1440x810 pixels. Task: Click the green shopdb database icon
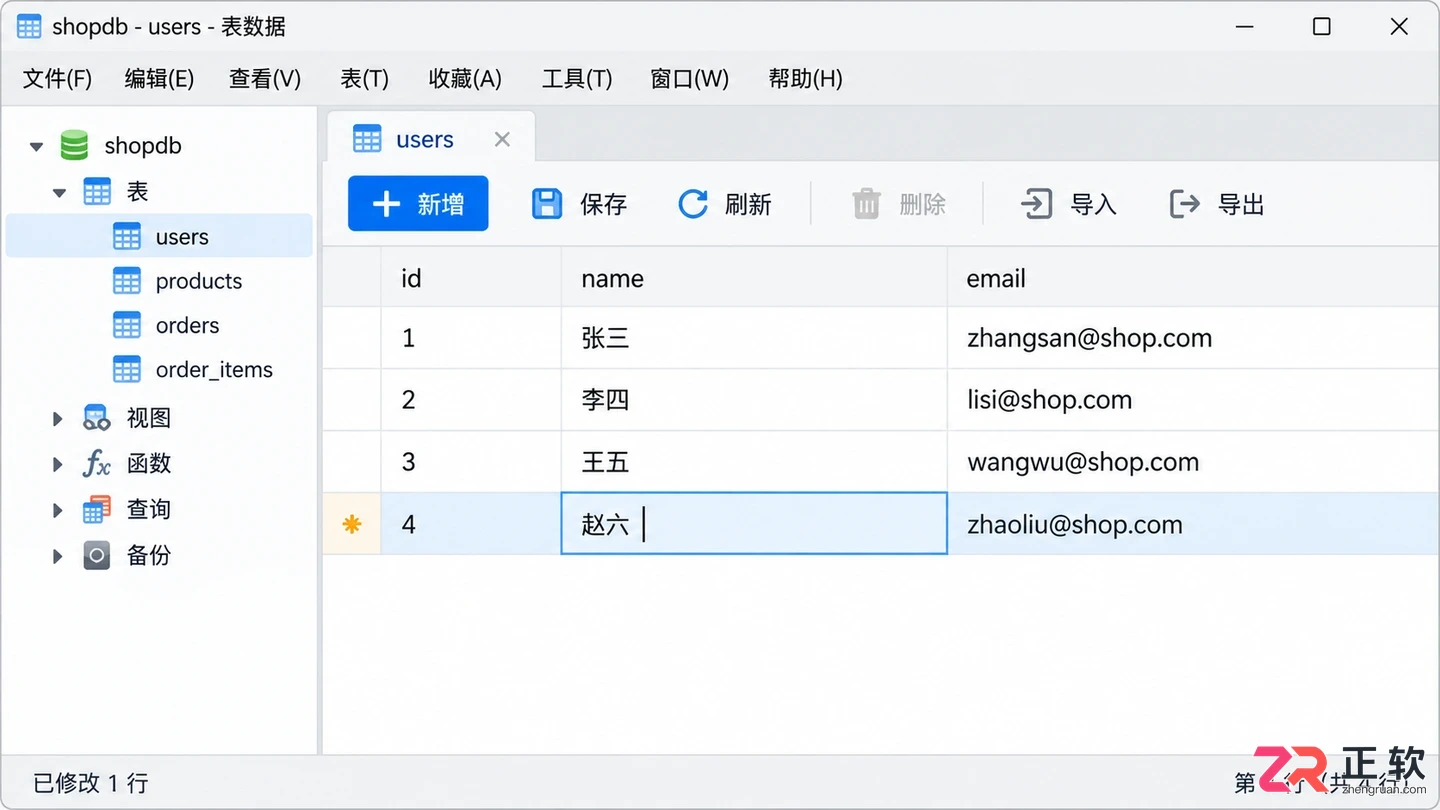pyautogui.click(x=74, y=145)
